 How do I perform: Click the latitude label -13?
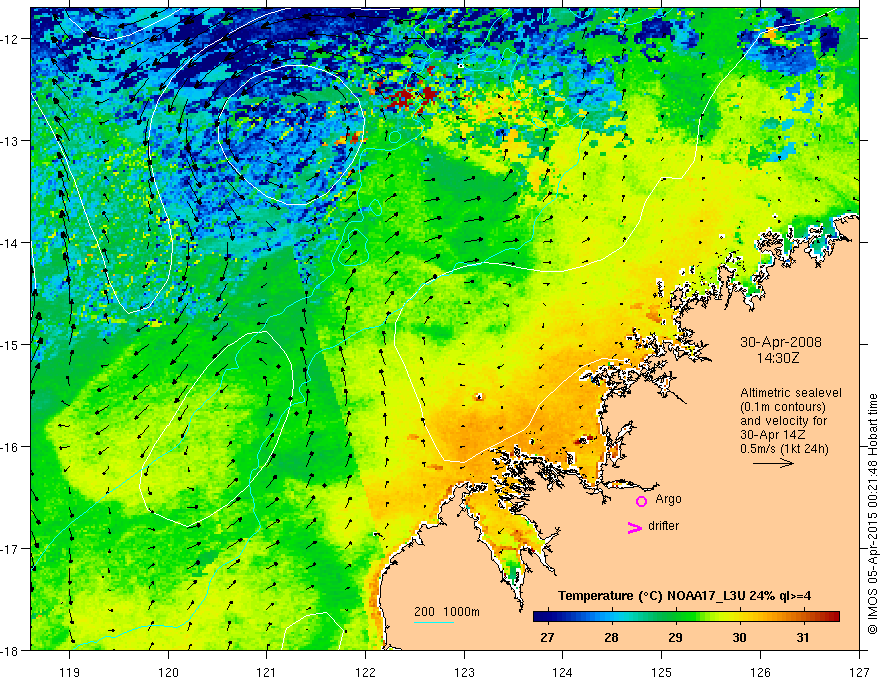click(x=11, y=141)
